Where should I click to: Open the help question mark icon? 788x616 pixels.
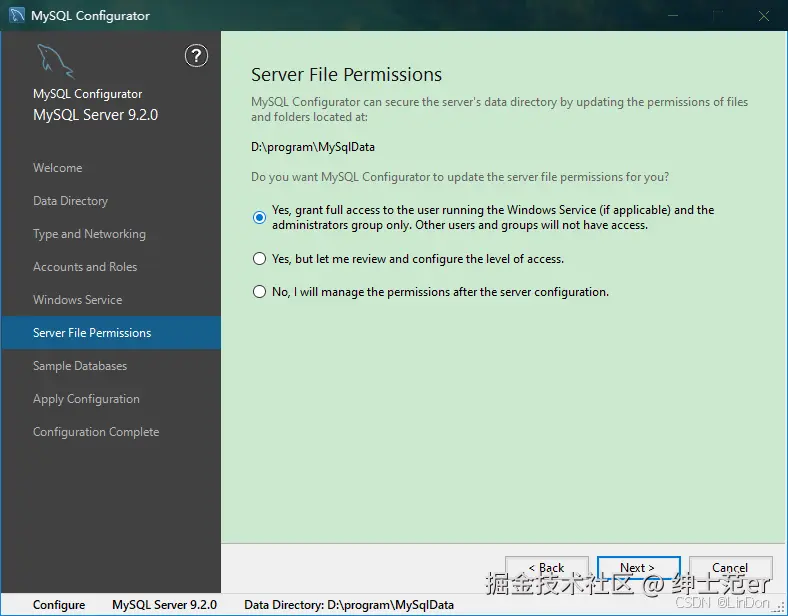click(x=196, y=56)
